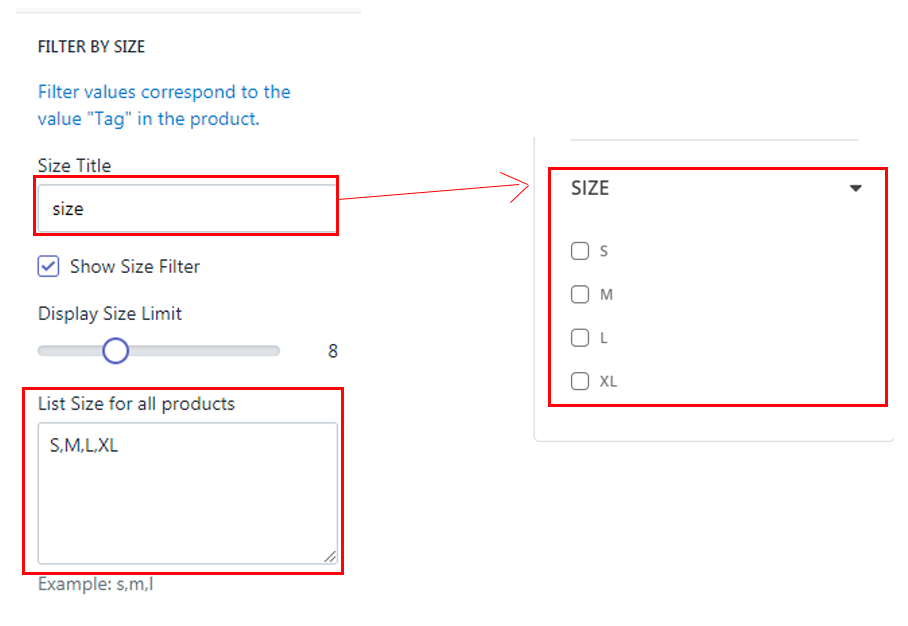This screenshot has width=908, height=626.
Task: Collapse the SIZE filter using the arrow
Action: click(x=855, y=188)
